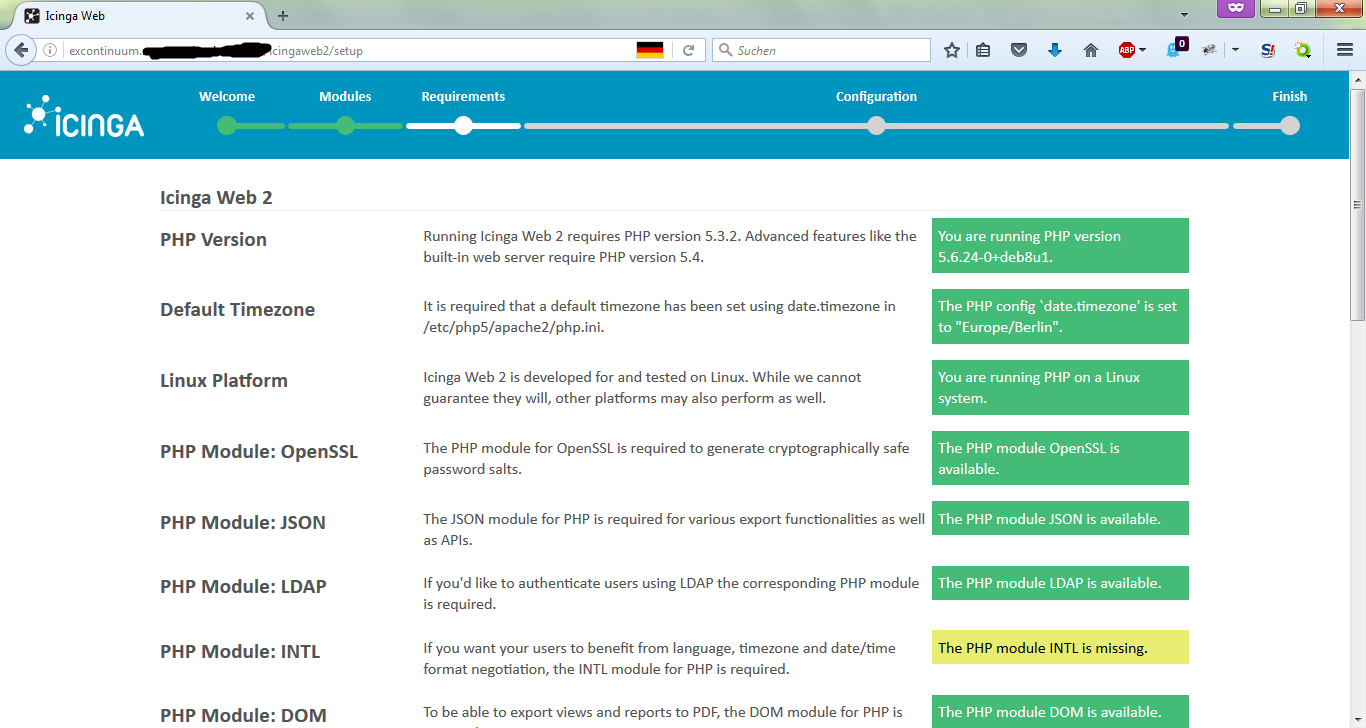
Task: Open the downloads arrow icon
Action: coord(1055,50)
